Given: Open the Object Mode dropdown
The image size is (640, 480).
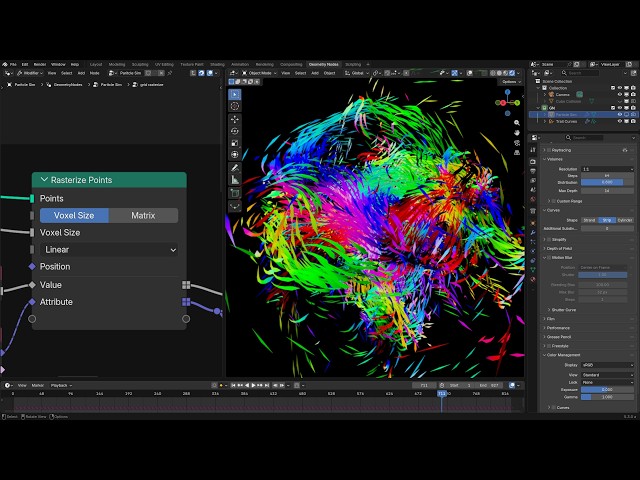Looking at the screenshot, I should pyautogui.click(x=259, y=73).
